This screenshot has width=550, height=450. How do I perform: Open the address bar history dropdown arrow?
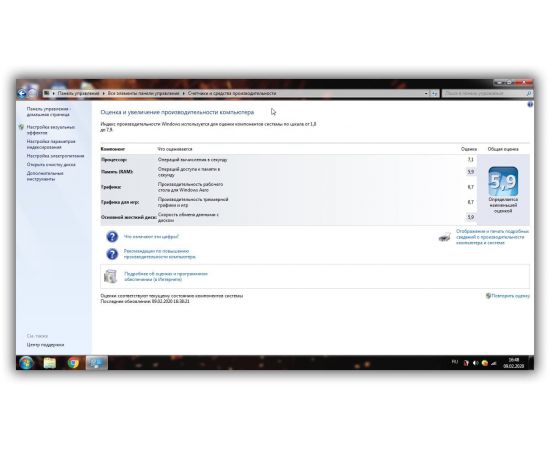426,93
